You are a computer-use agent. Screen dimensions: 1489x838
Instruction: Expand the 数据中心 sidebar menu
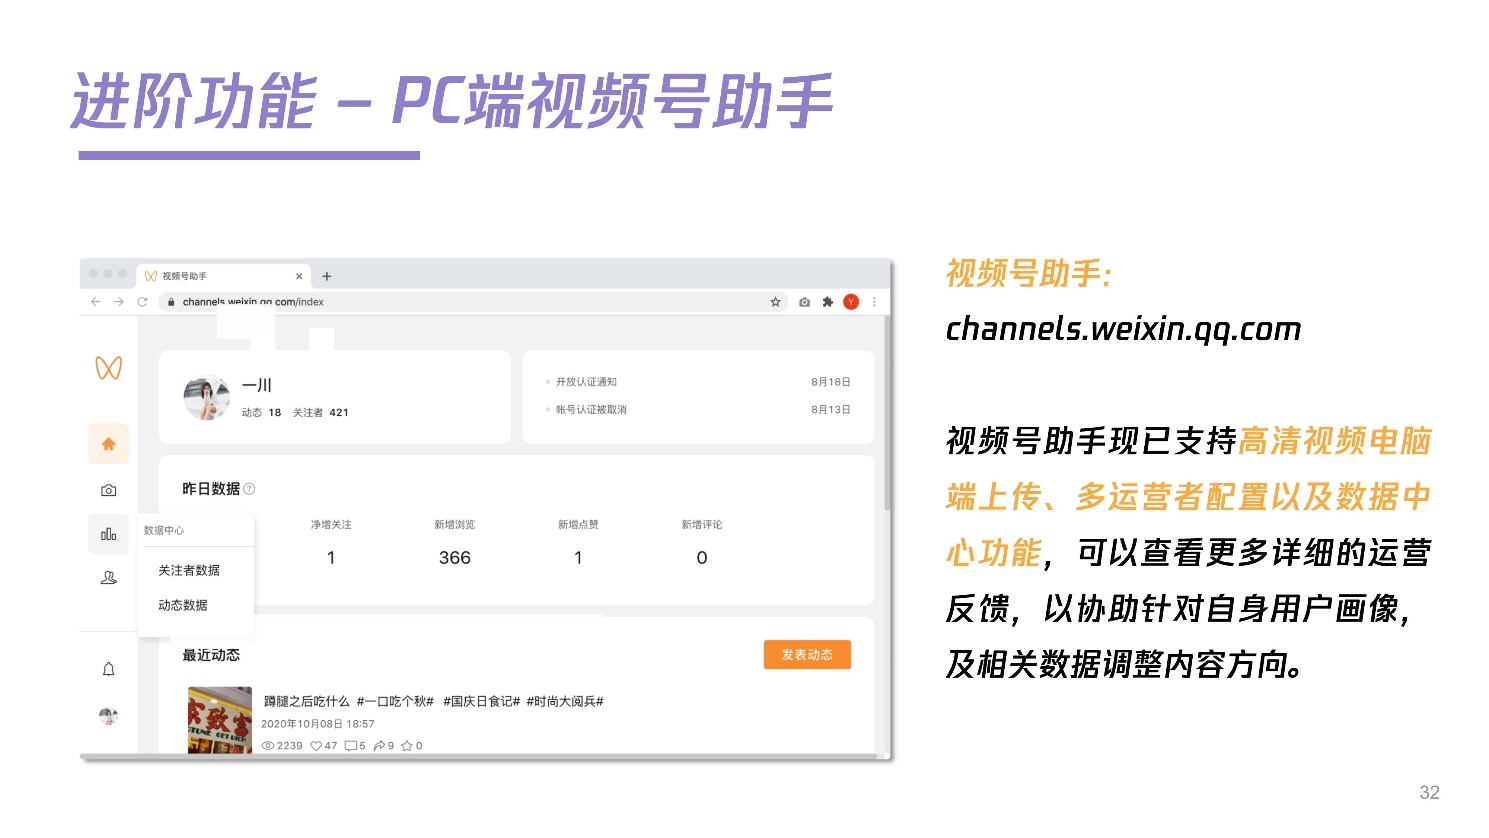[163, 530]
